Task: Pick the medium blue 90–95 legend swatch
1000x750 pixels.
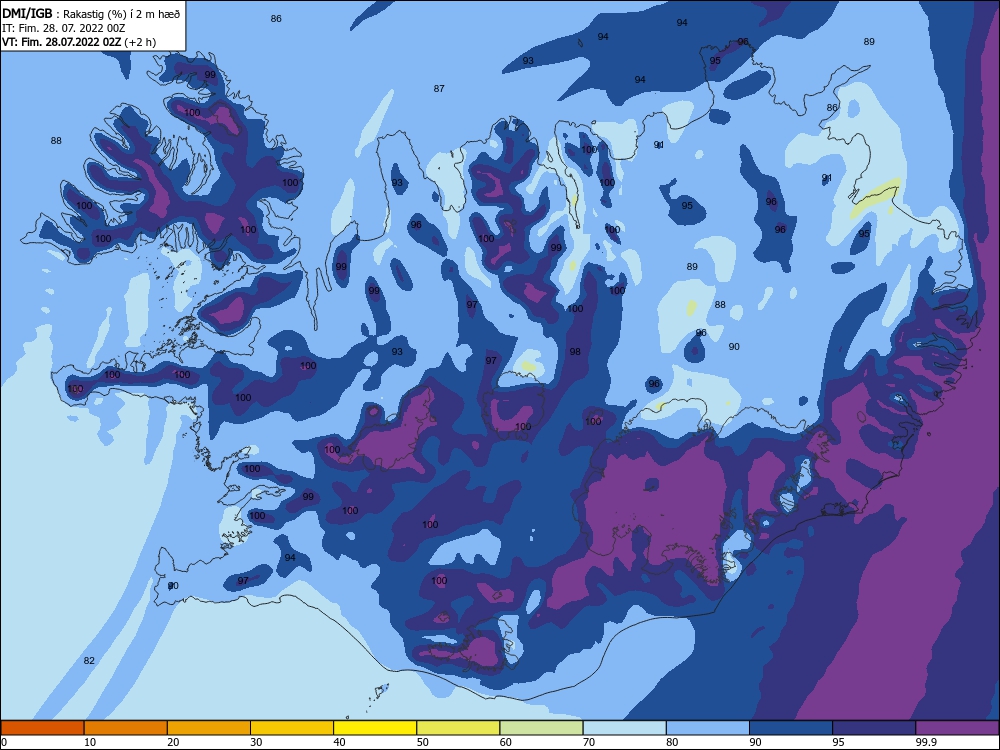Action: pyautogui.click(x=791, y=728)
